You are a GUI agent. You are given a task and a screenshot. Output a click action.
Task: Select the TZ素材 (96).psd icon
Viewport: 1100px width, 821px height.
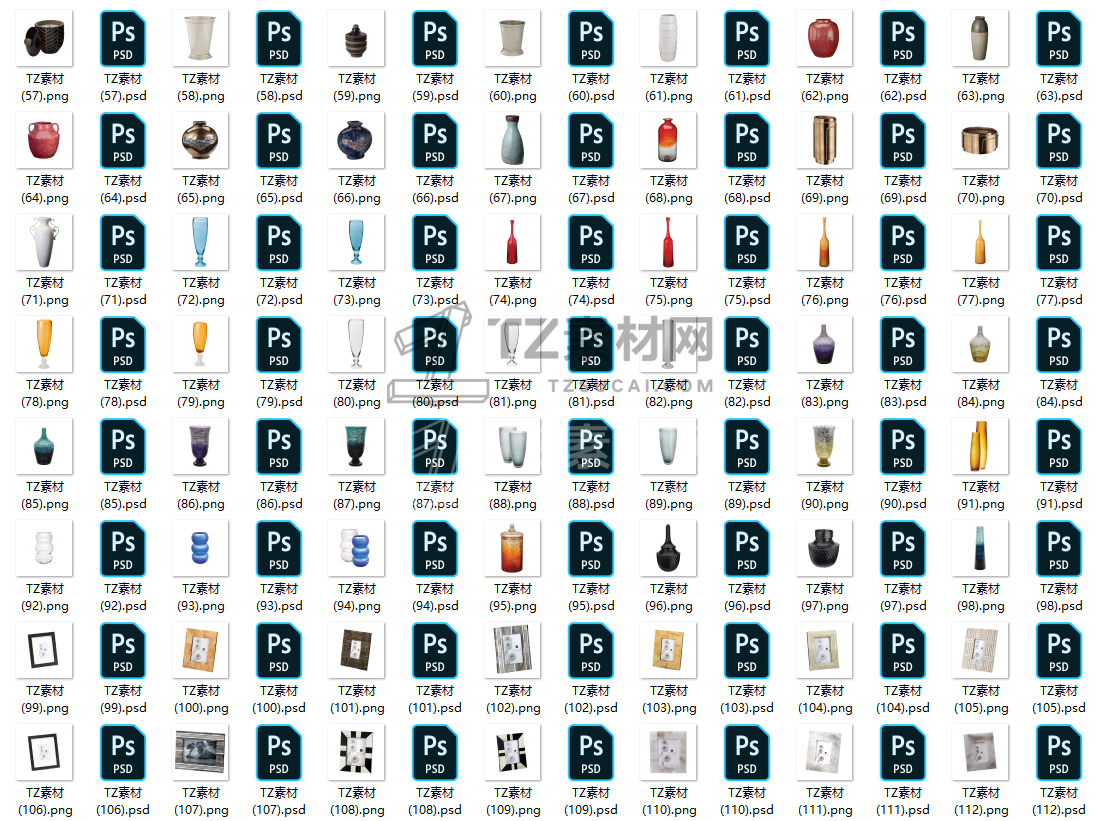(746, 549)
